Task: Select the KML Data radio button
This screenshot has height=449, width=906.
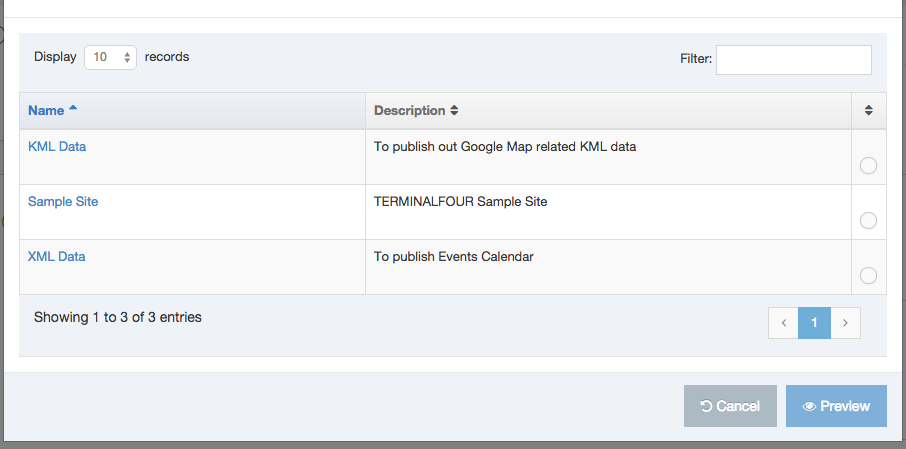Action: (x=868, y=166)
